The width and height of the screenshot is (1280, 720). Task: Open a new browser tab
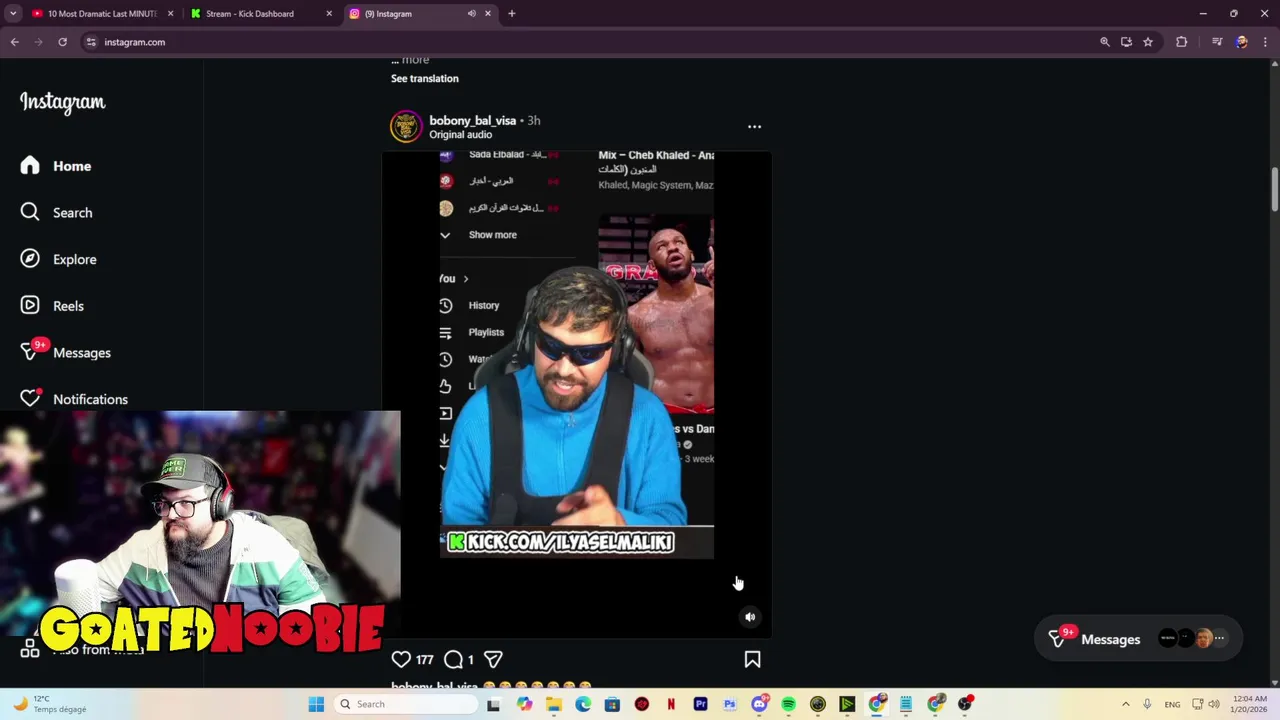(x=512, y=14)
